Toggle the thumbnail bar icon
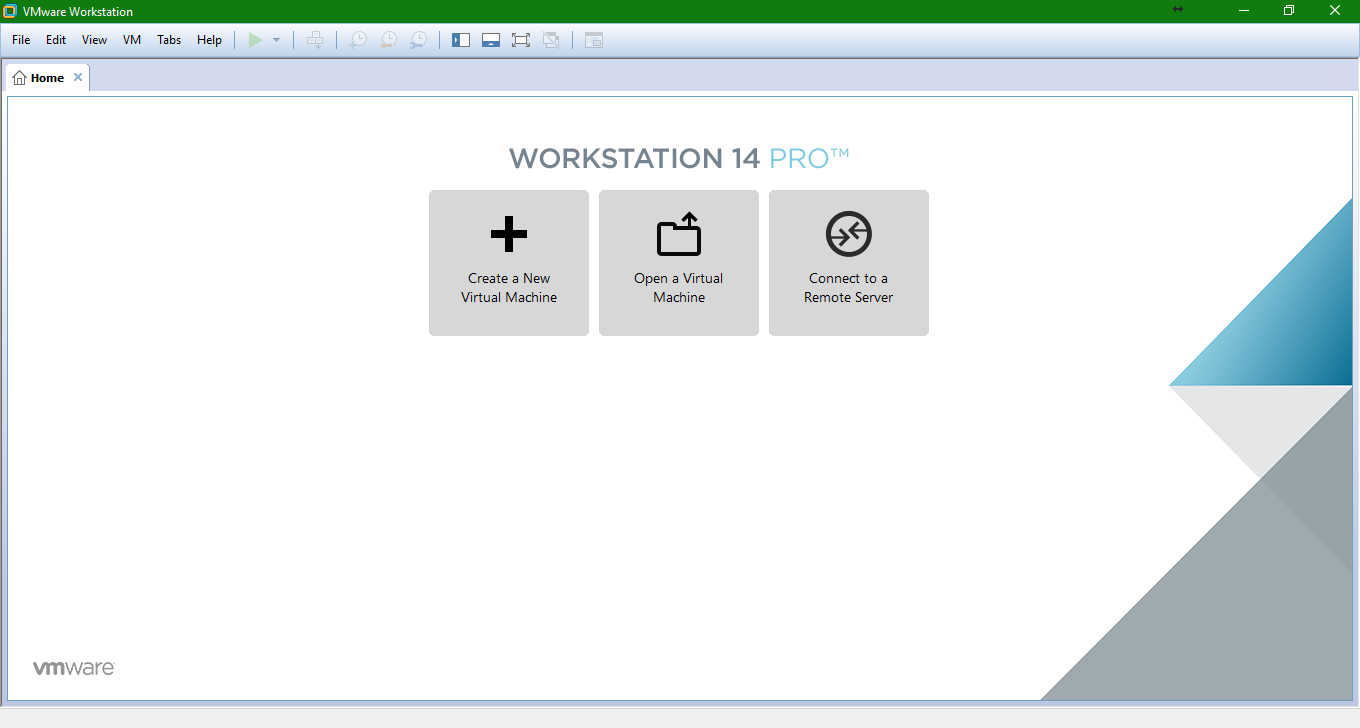1360x728 pixels. (491, 40)
